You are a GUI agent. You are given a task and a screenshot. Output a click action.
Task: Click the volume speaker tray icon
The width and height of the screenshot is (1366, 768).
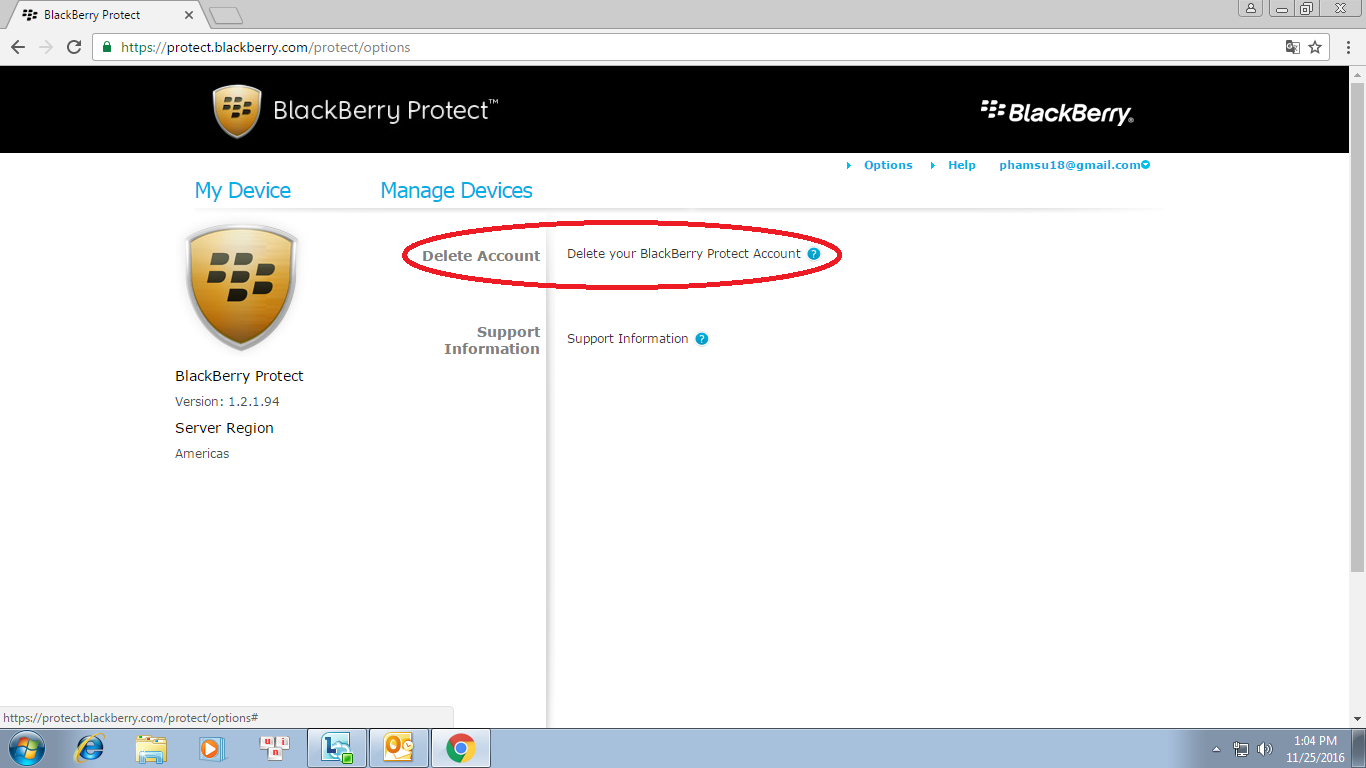[x=1265, y=749]
